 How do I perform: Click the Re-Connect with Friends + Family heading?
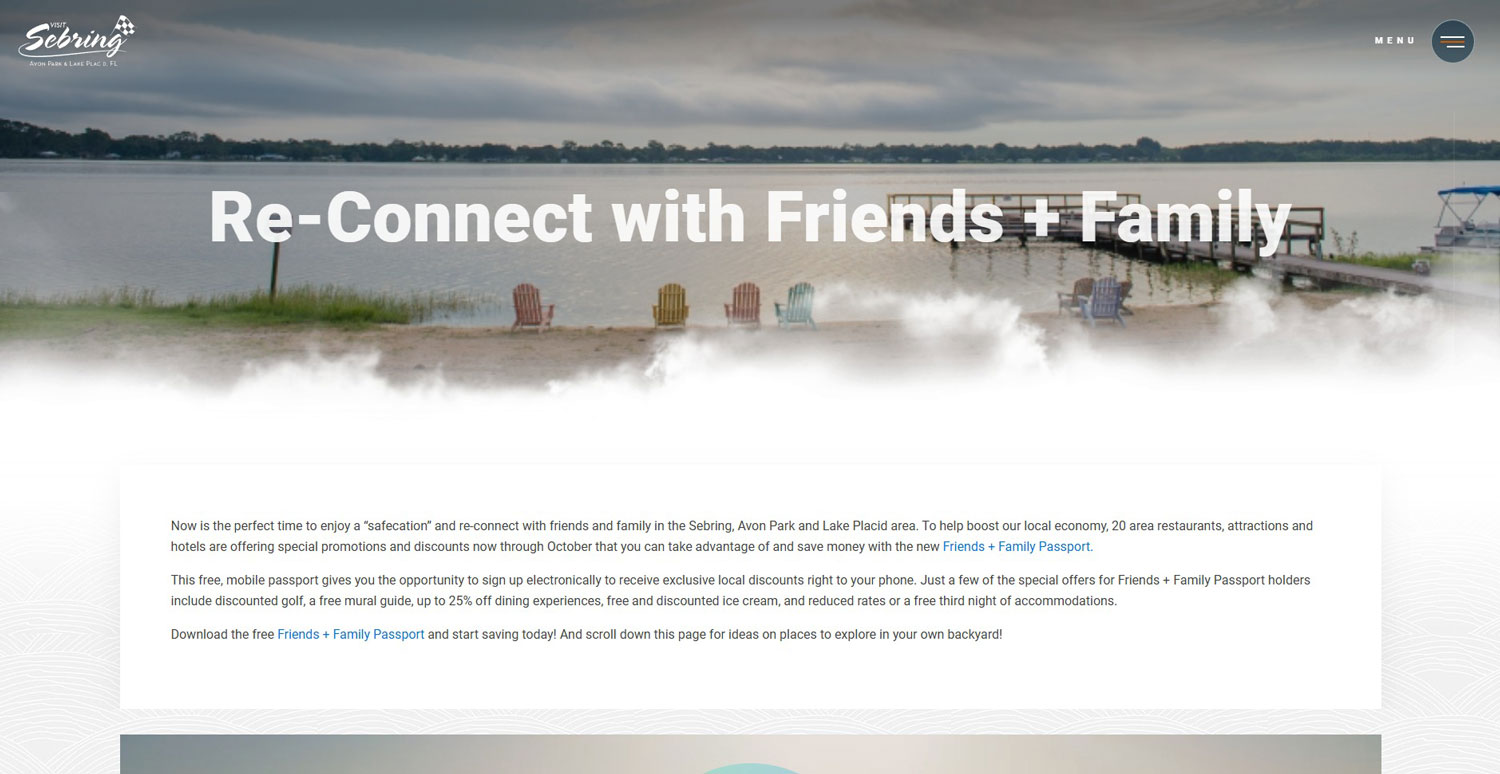tap(750, 217)
